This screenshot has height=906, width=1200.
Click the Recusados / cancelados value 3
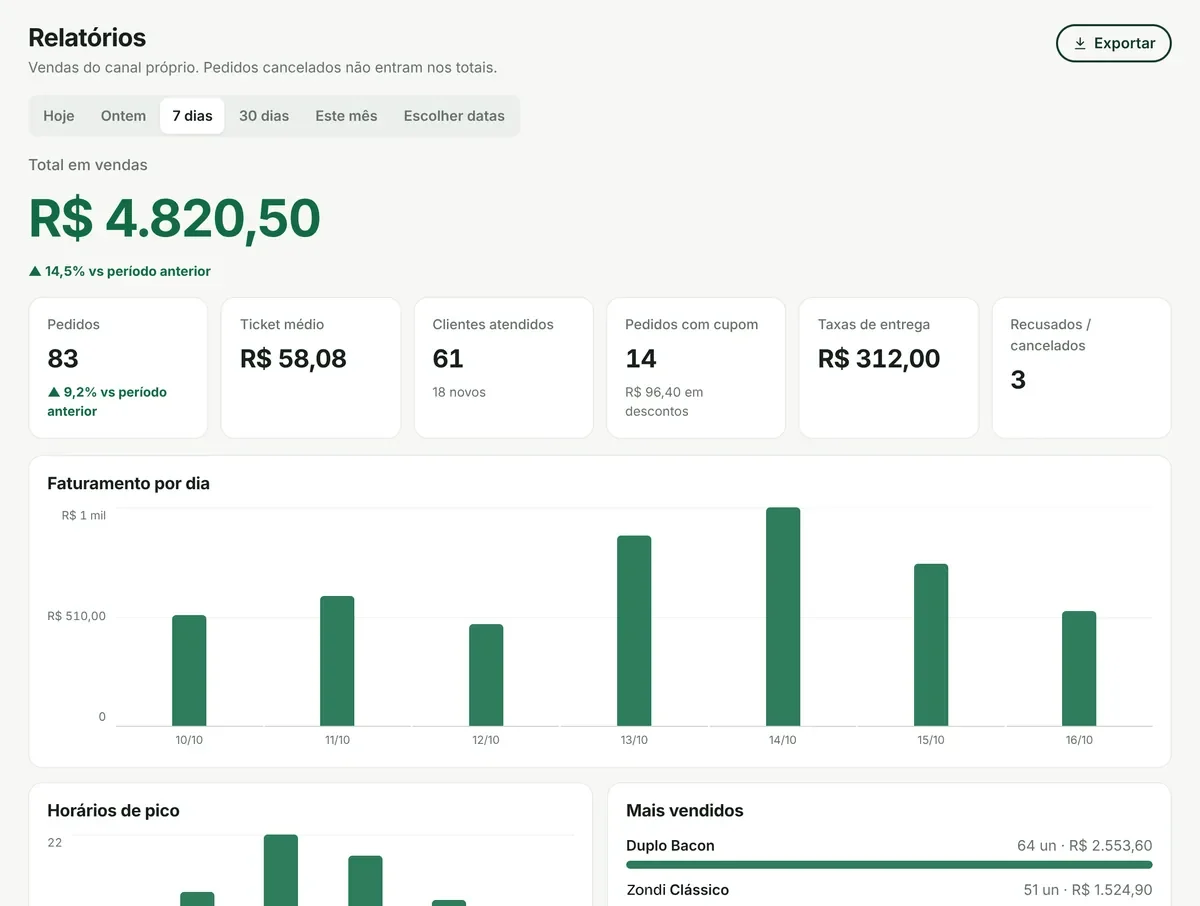tap(1018, 379)
